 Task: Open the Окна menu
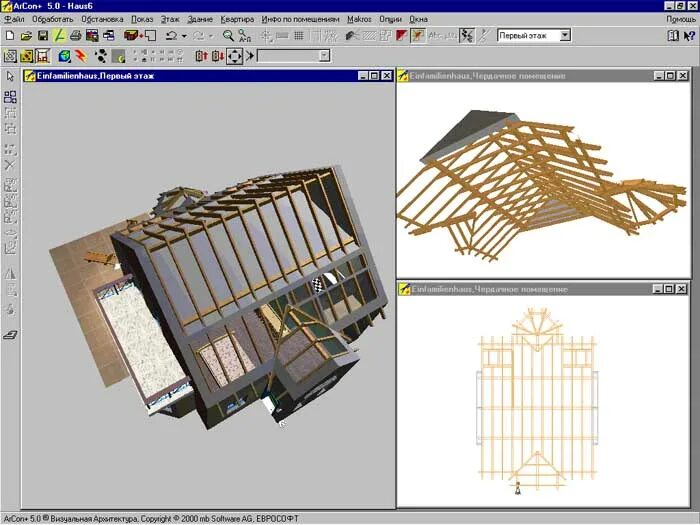coord(419,19)
